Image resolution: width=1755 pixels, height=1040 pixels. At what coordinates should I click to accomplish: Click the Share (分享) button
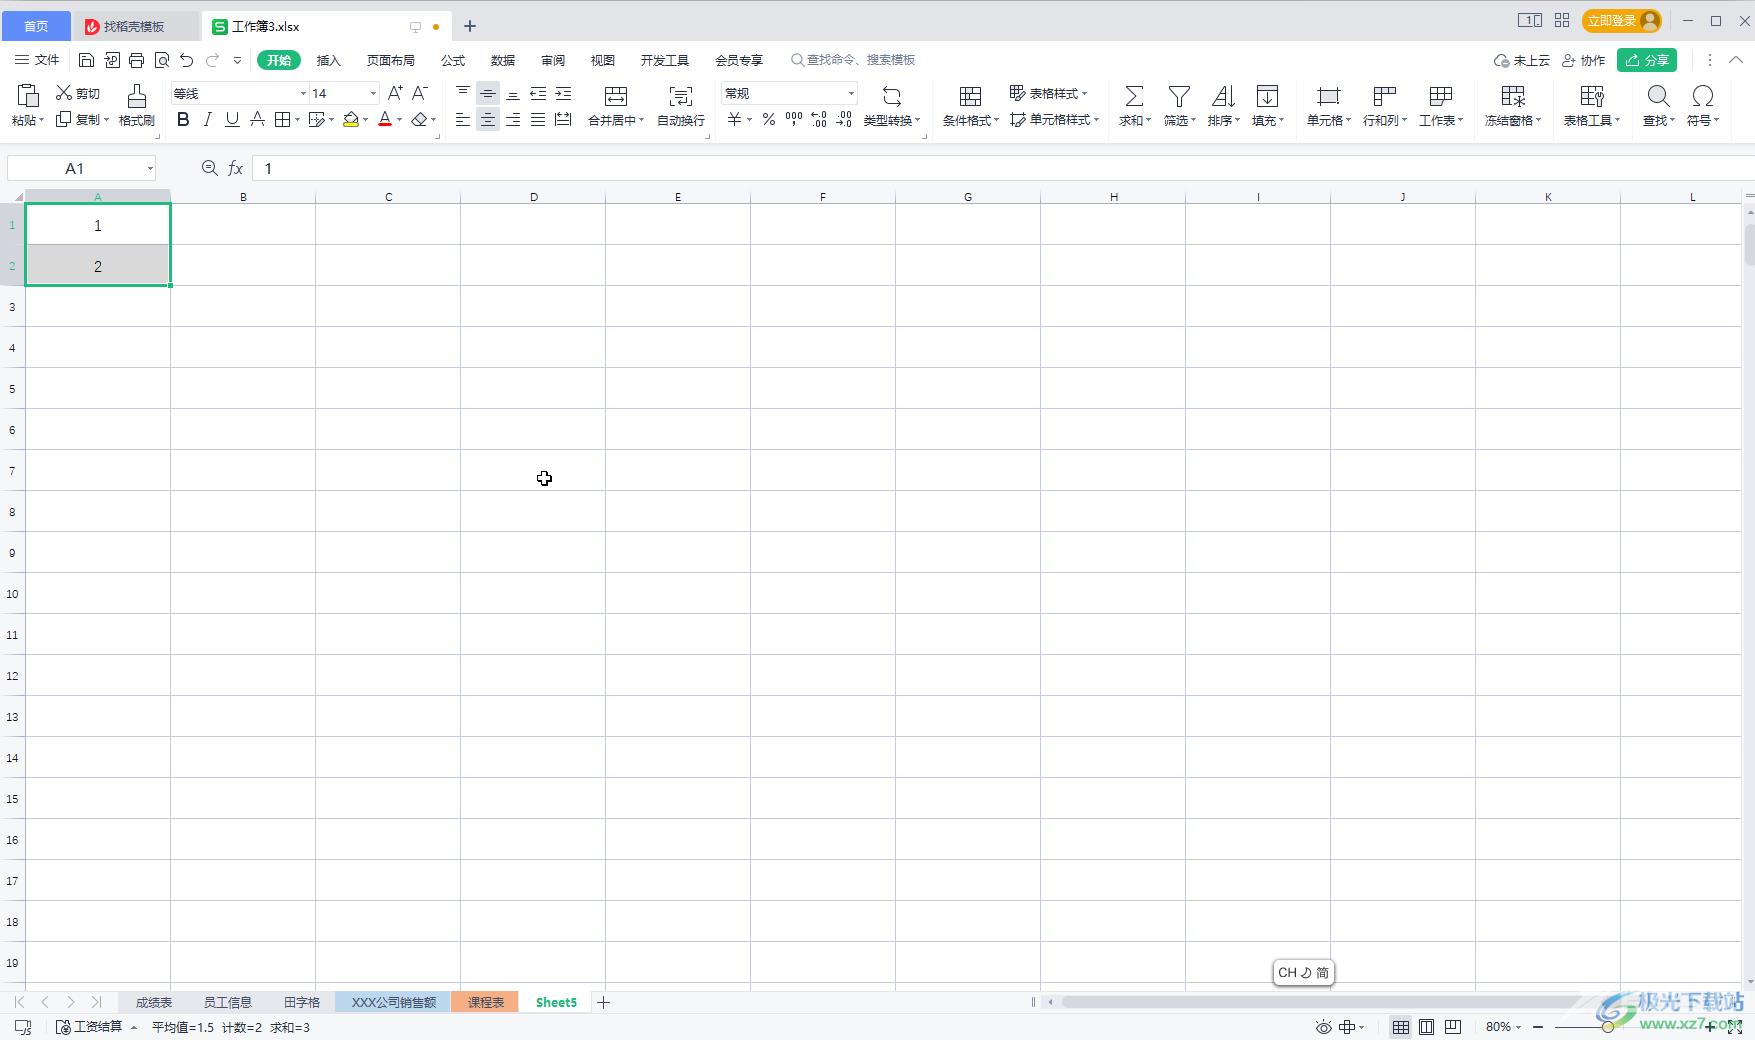(x=1647, y=60)
